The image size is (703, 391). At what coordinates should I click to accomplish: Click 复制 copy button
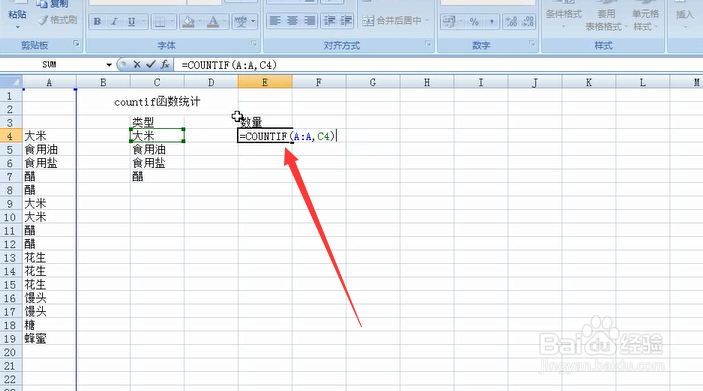coord(53,4)
